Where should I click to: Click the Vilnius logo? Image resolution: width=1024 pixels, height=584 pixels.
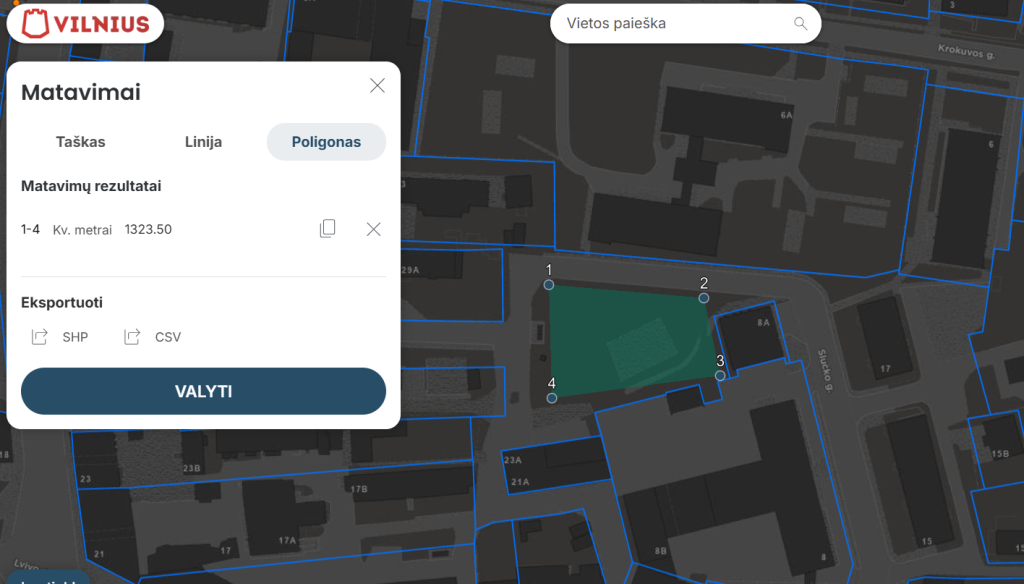(x=85, y=24)
